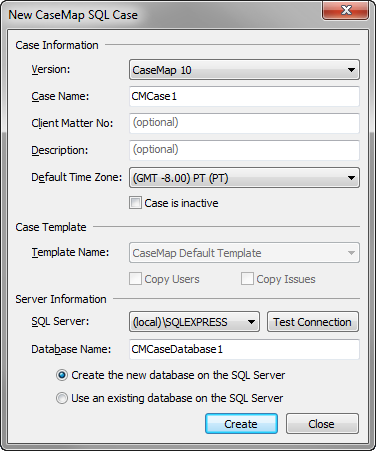
Task: Click the Default Time Zone label
Action: pyautogui.click(x=77, y=177)
